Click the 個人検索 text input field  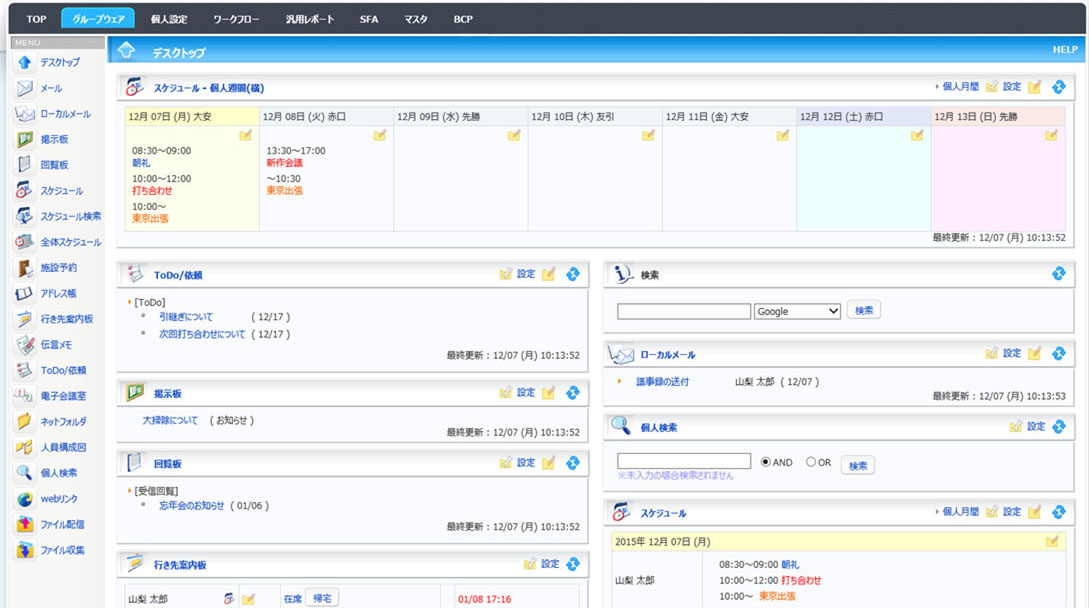coord(684,462)
